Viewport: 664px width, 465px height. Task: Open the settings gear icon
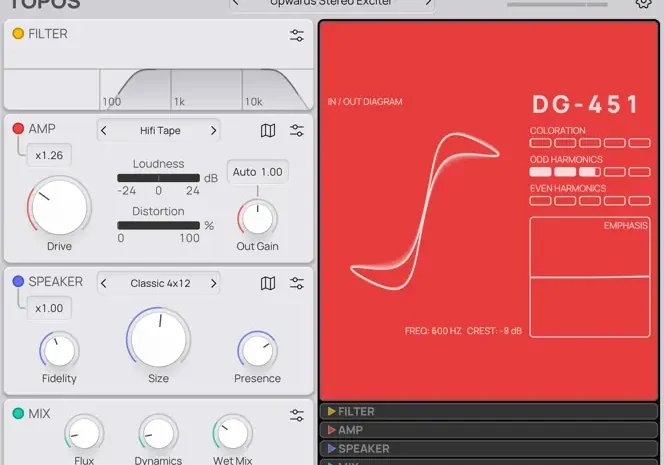coord(643,3)
